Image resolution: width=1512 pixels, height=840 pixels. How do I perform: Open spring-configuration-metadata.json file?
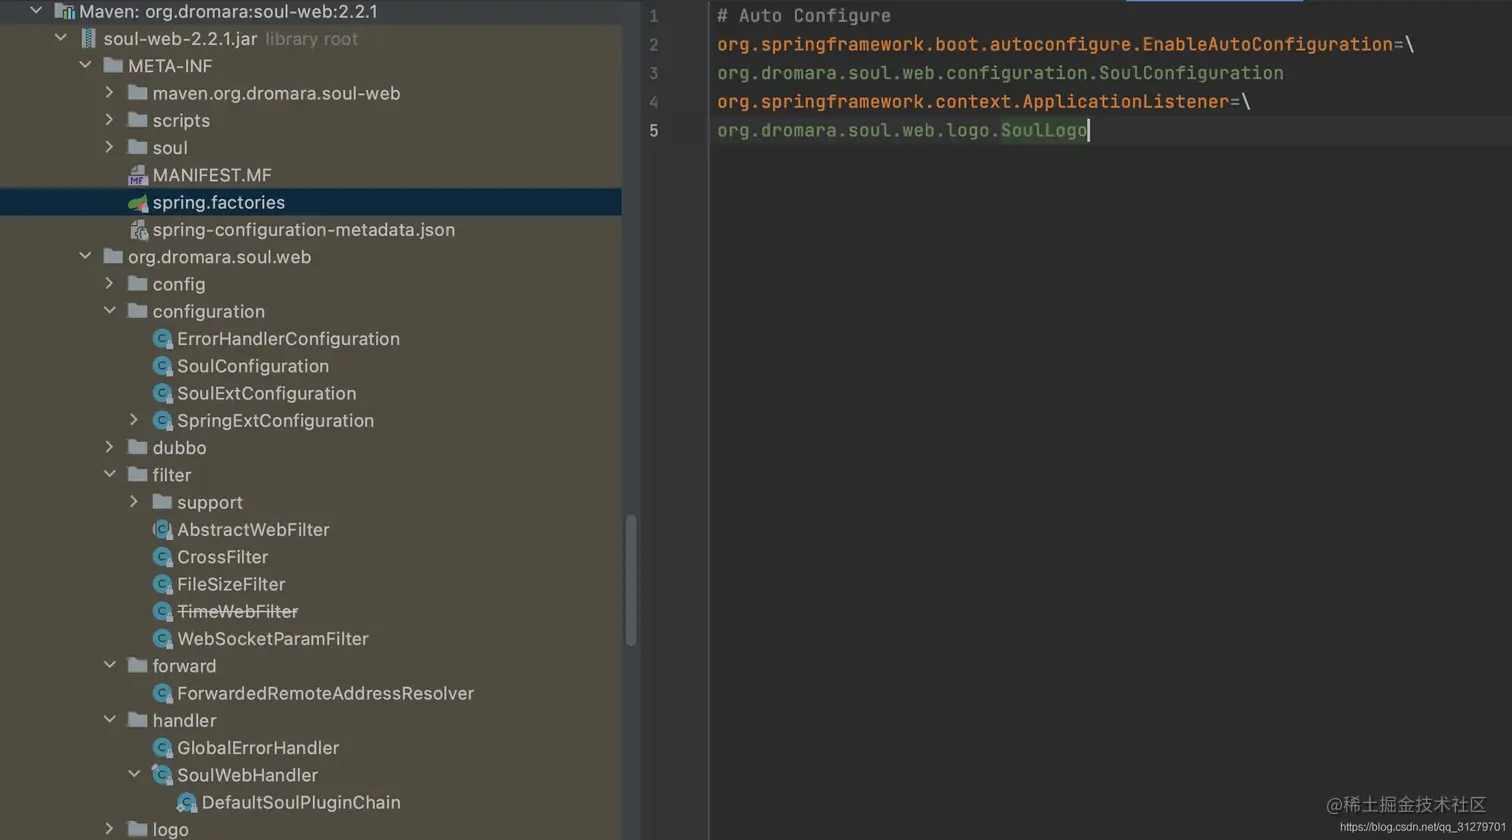(304, 230)
